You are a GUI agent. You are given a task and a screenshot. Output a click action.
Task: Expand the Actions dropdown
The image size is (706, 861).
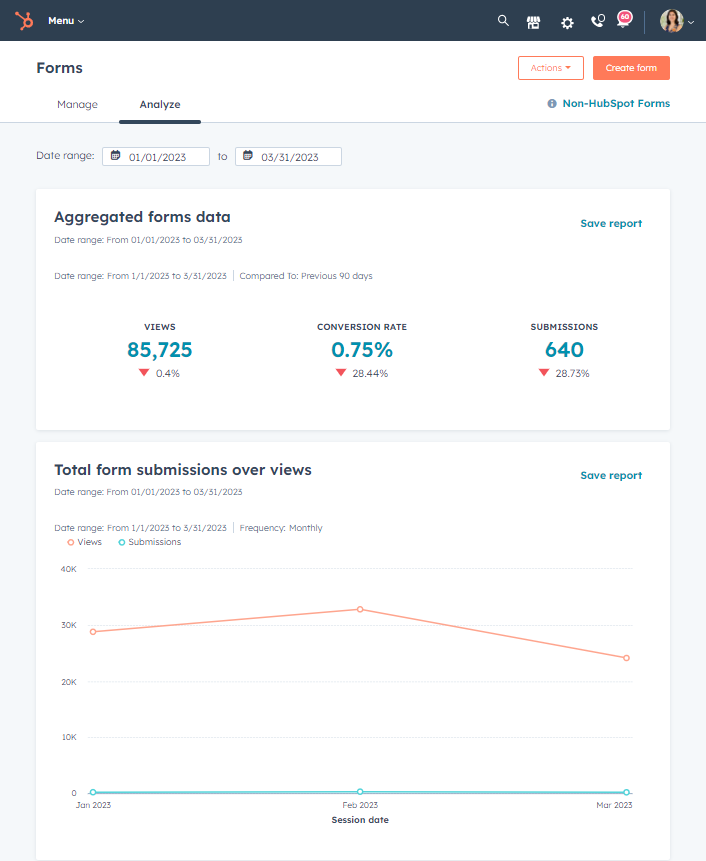(x=550, y=68)
